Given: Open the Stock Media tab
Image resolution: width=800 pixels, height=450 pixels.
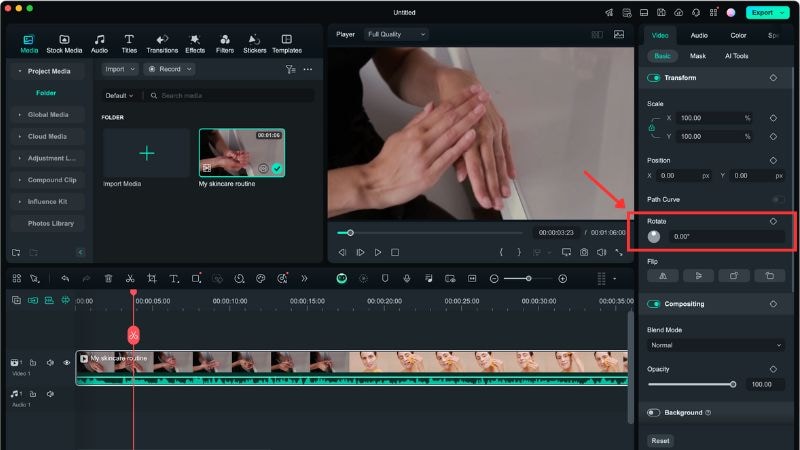Looking at the screenshot, I should [64, 44].
